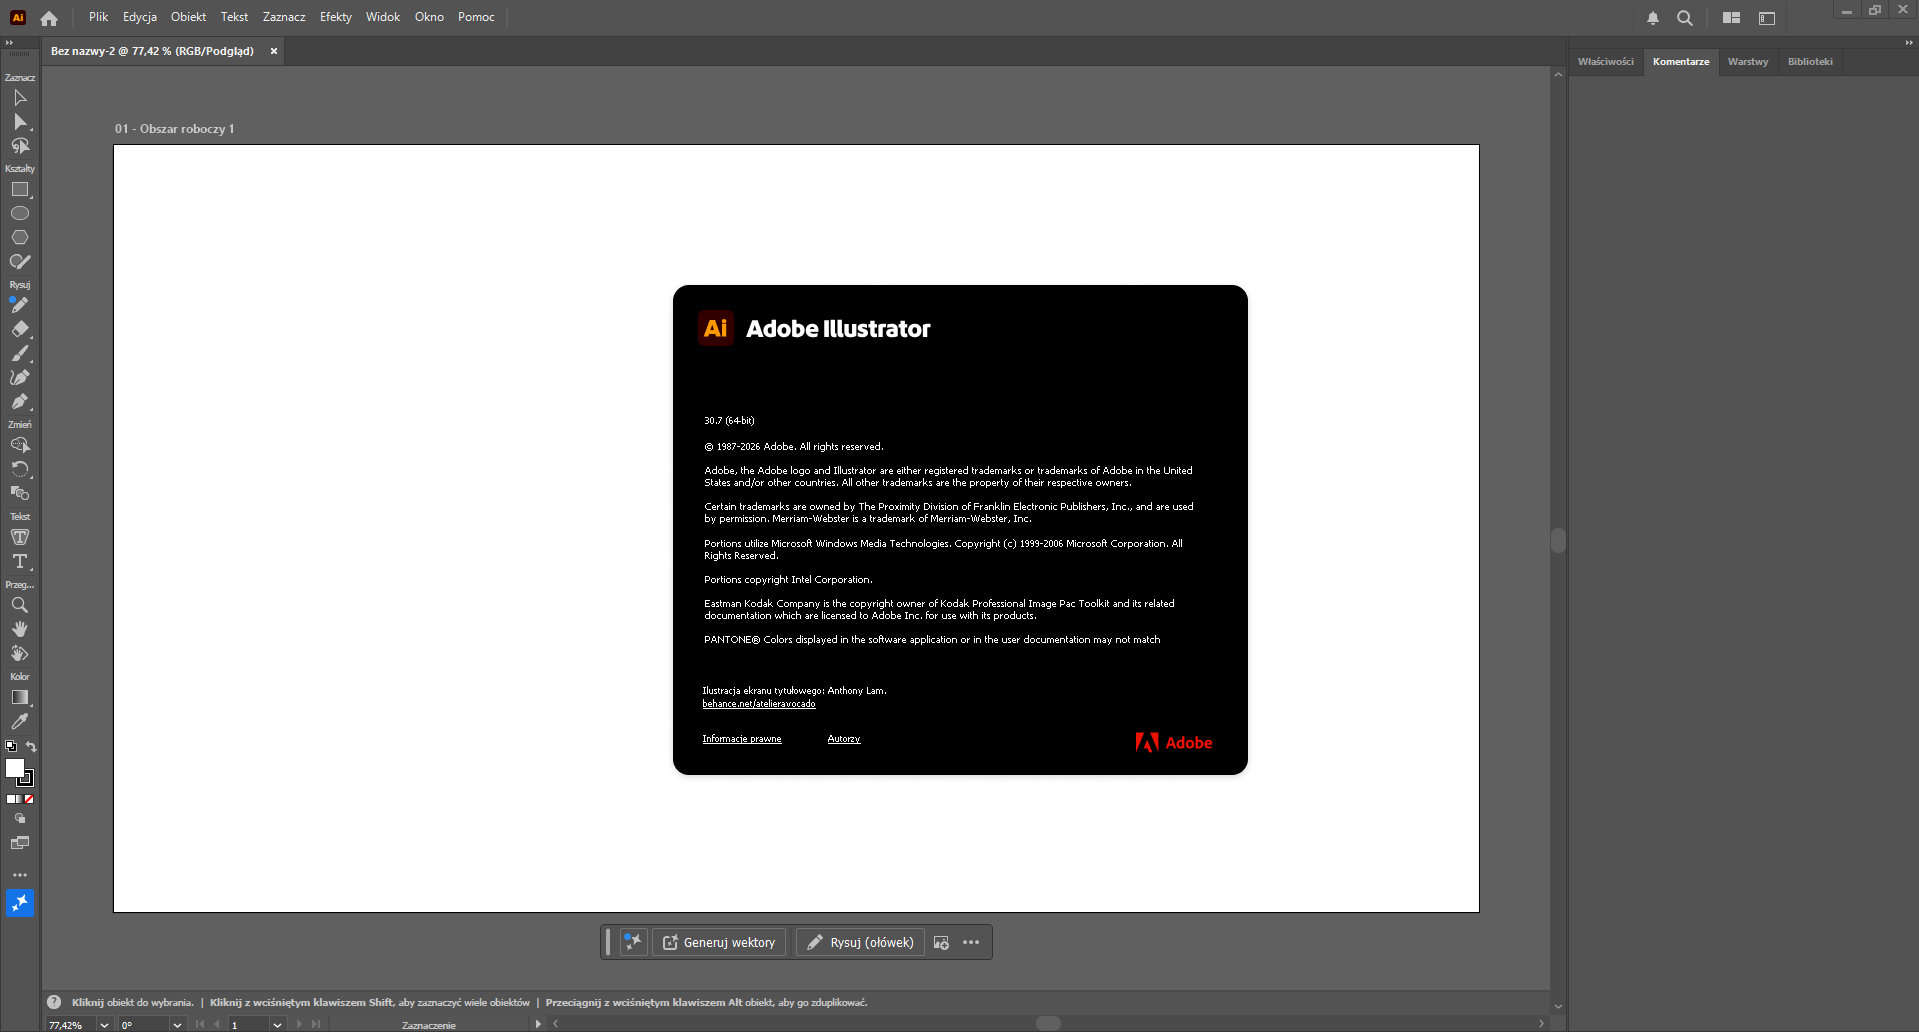1919x1032 pixels.
Task: Open the Pomoc menu
Action: [476, 17]
